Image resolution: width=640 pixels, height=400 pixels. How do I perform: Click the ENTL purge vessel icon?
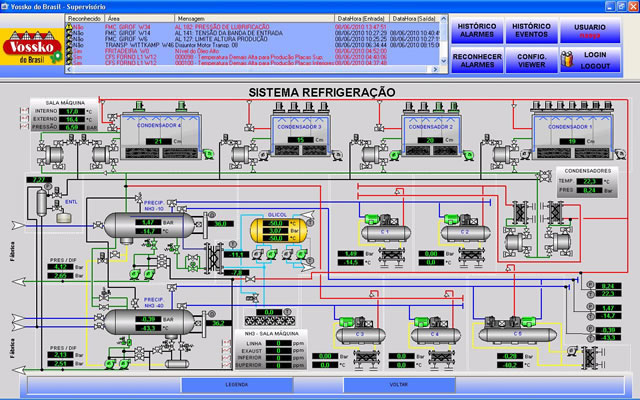coord(42,202)
